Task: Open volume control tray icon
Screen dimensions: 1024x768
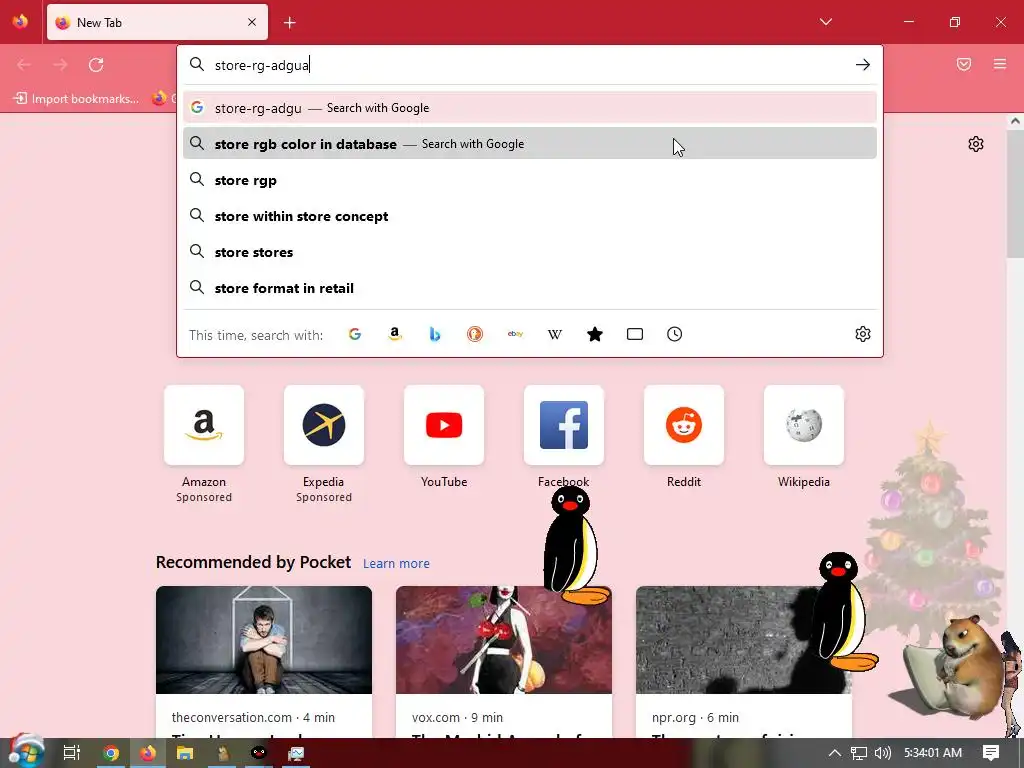Action: (882, 753)
